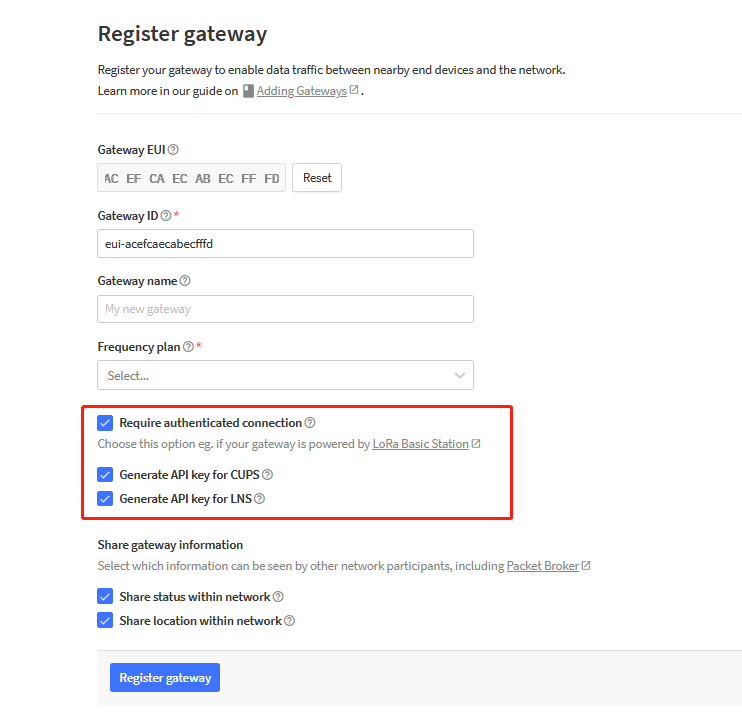Click help icon next to Frequency plan

click(188, 347)
